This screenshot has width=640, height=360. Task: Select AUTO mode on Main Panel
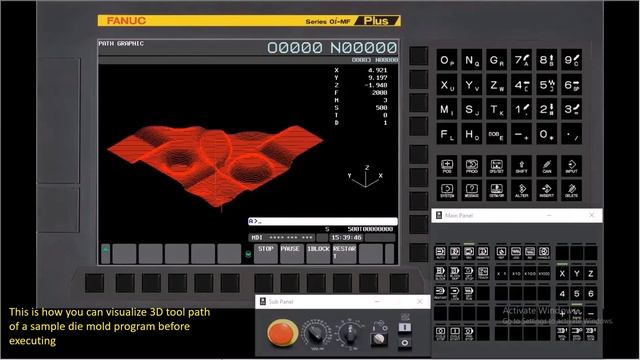(440, 253)
